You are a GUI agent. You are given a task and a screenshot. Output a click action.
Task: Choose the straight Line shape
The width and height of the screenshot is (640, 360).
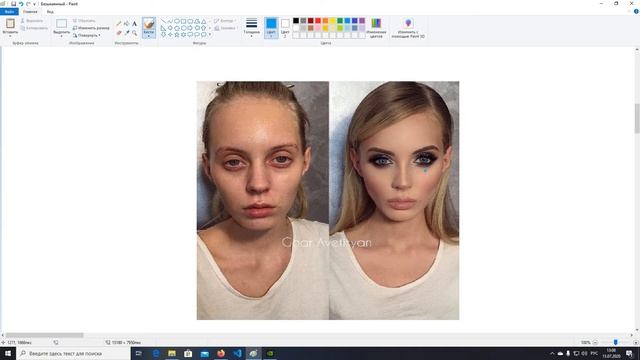164,21
